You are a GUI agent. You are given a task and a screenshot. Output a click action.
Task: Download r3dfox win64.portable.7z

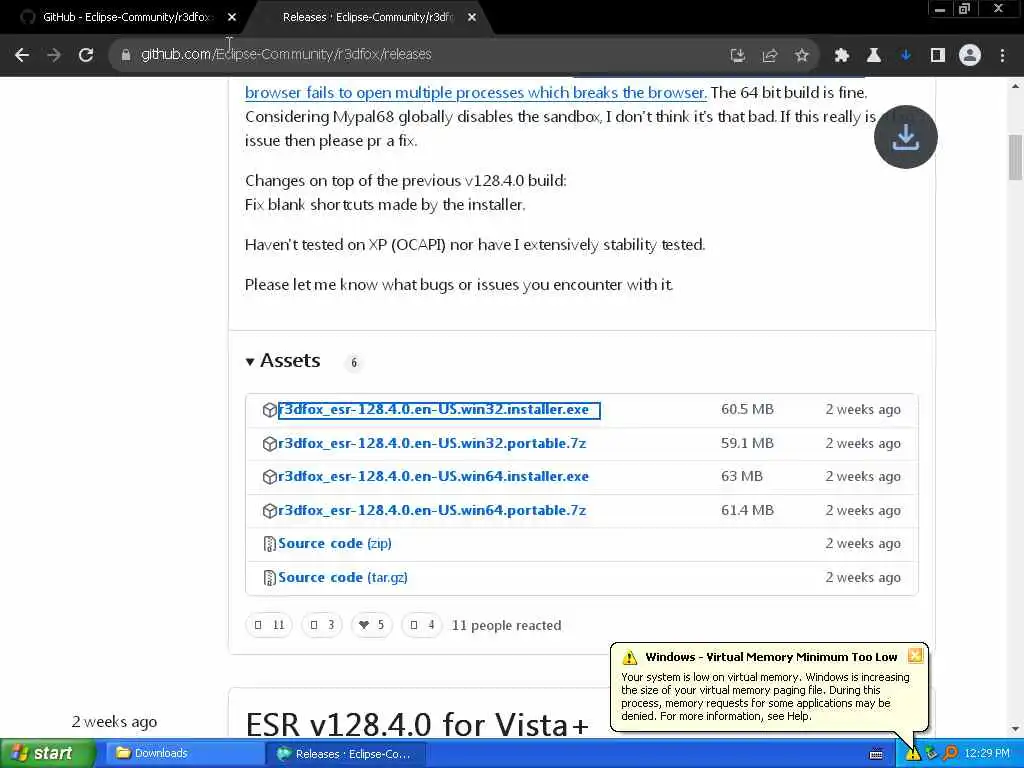click(x=432, y=511)
